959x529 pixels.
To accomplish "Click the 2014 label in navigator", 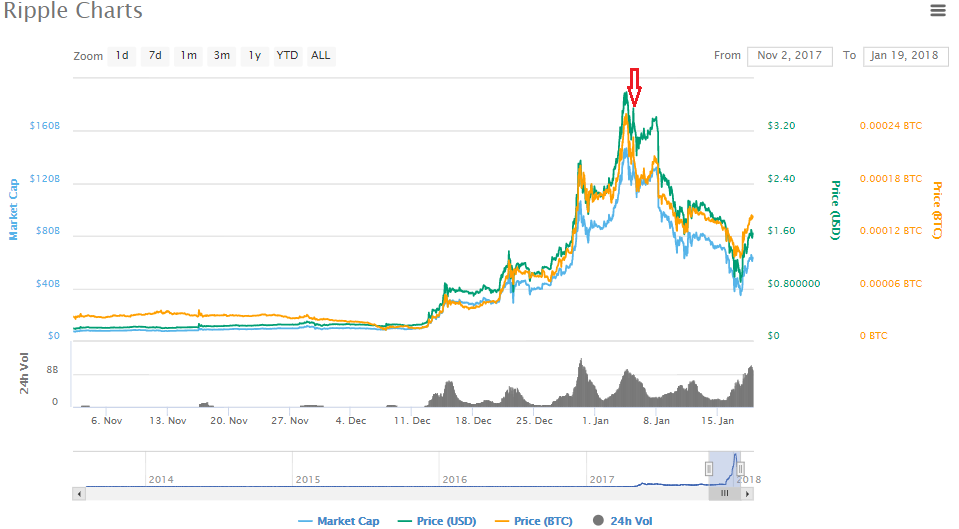I will click(161, 479).
